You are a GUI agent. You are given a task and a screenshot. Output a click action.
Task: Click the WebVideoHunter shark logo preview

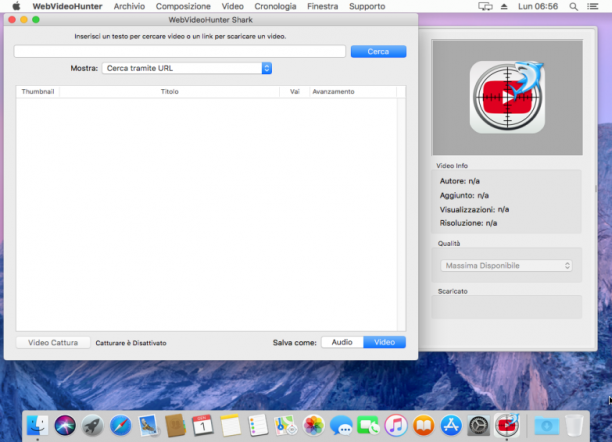(x=507, y=97)
